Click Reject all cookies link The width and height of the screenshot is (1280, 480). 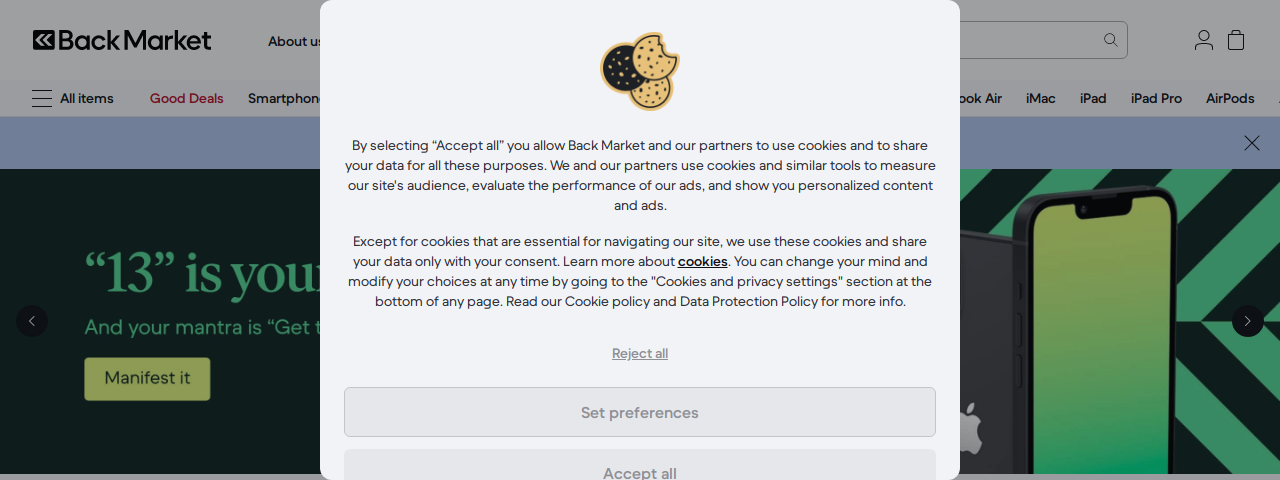point(640,353)
